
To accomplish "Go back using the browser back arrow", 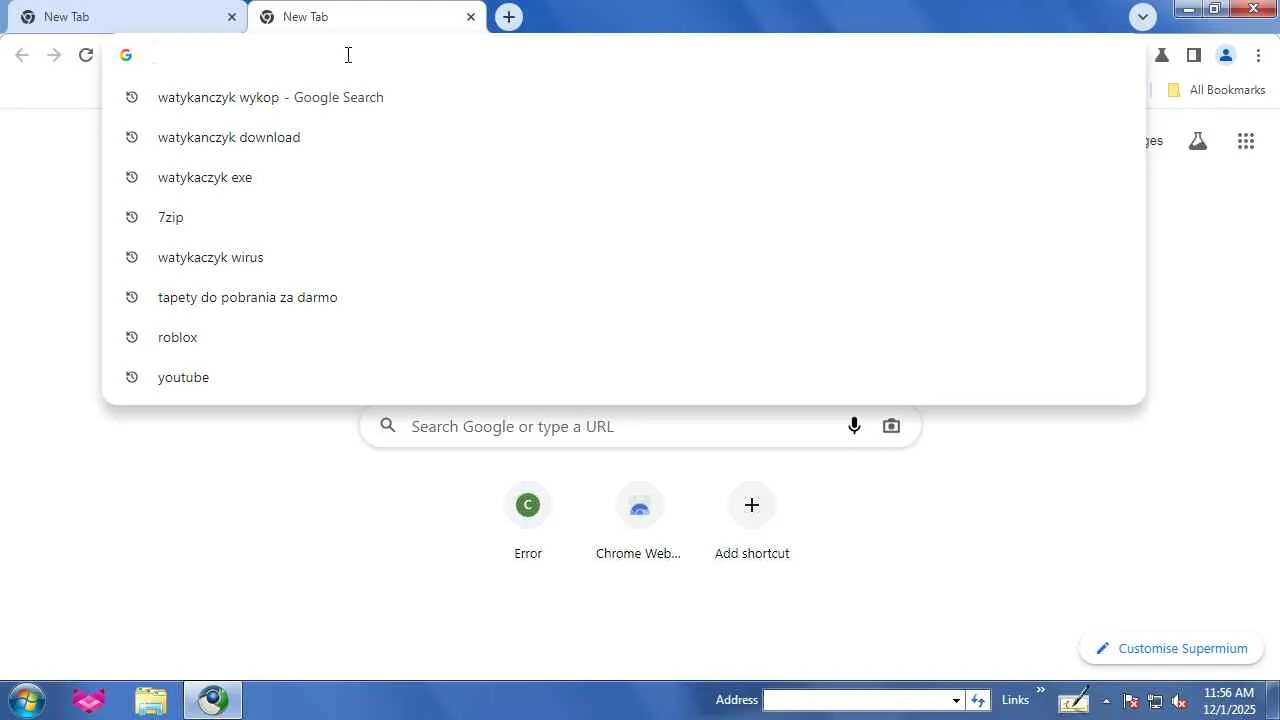I will 22,55.
